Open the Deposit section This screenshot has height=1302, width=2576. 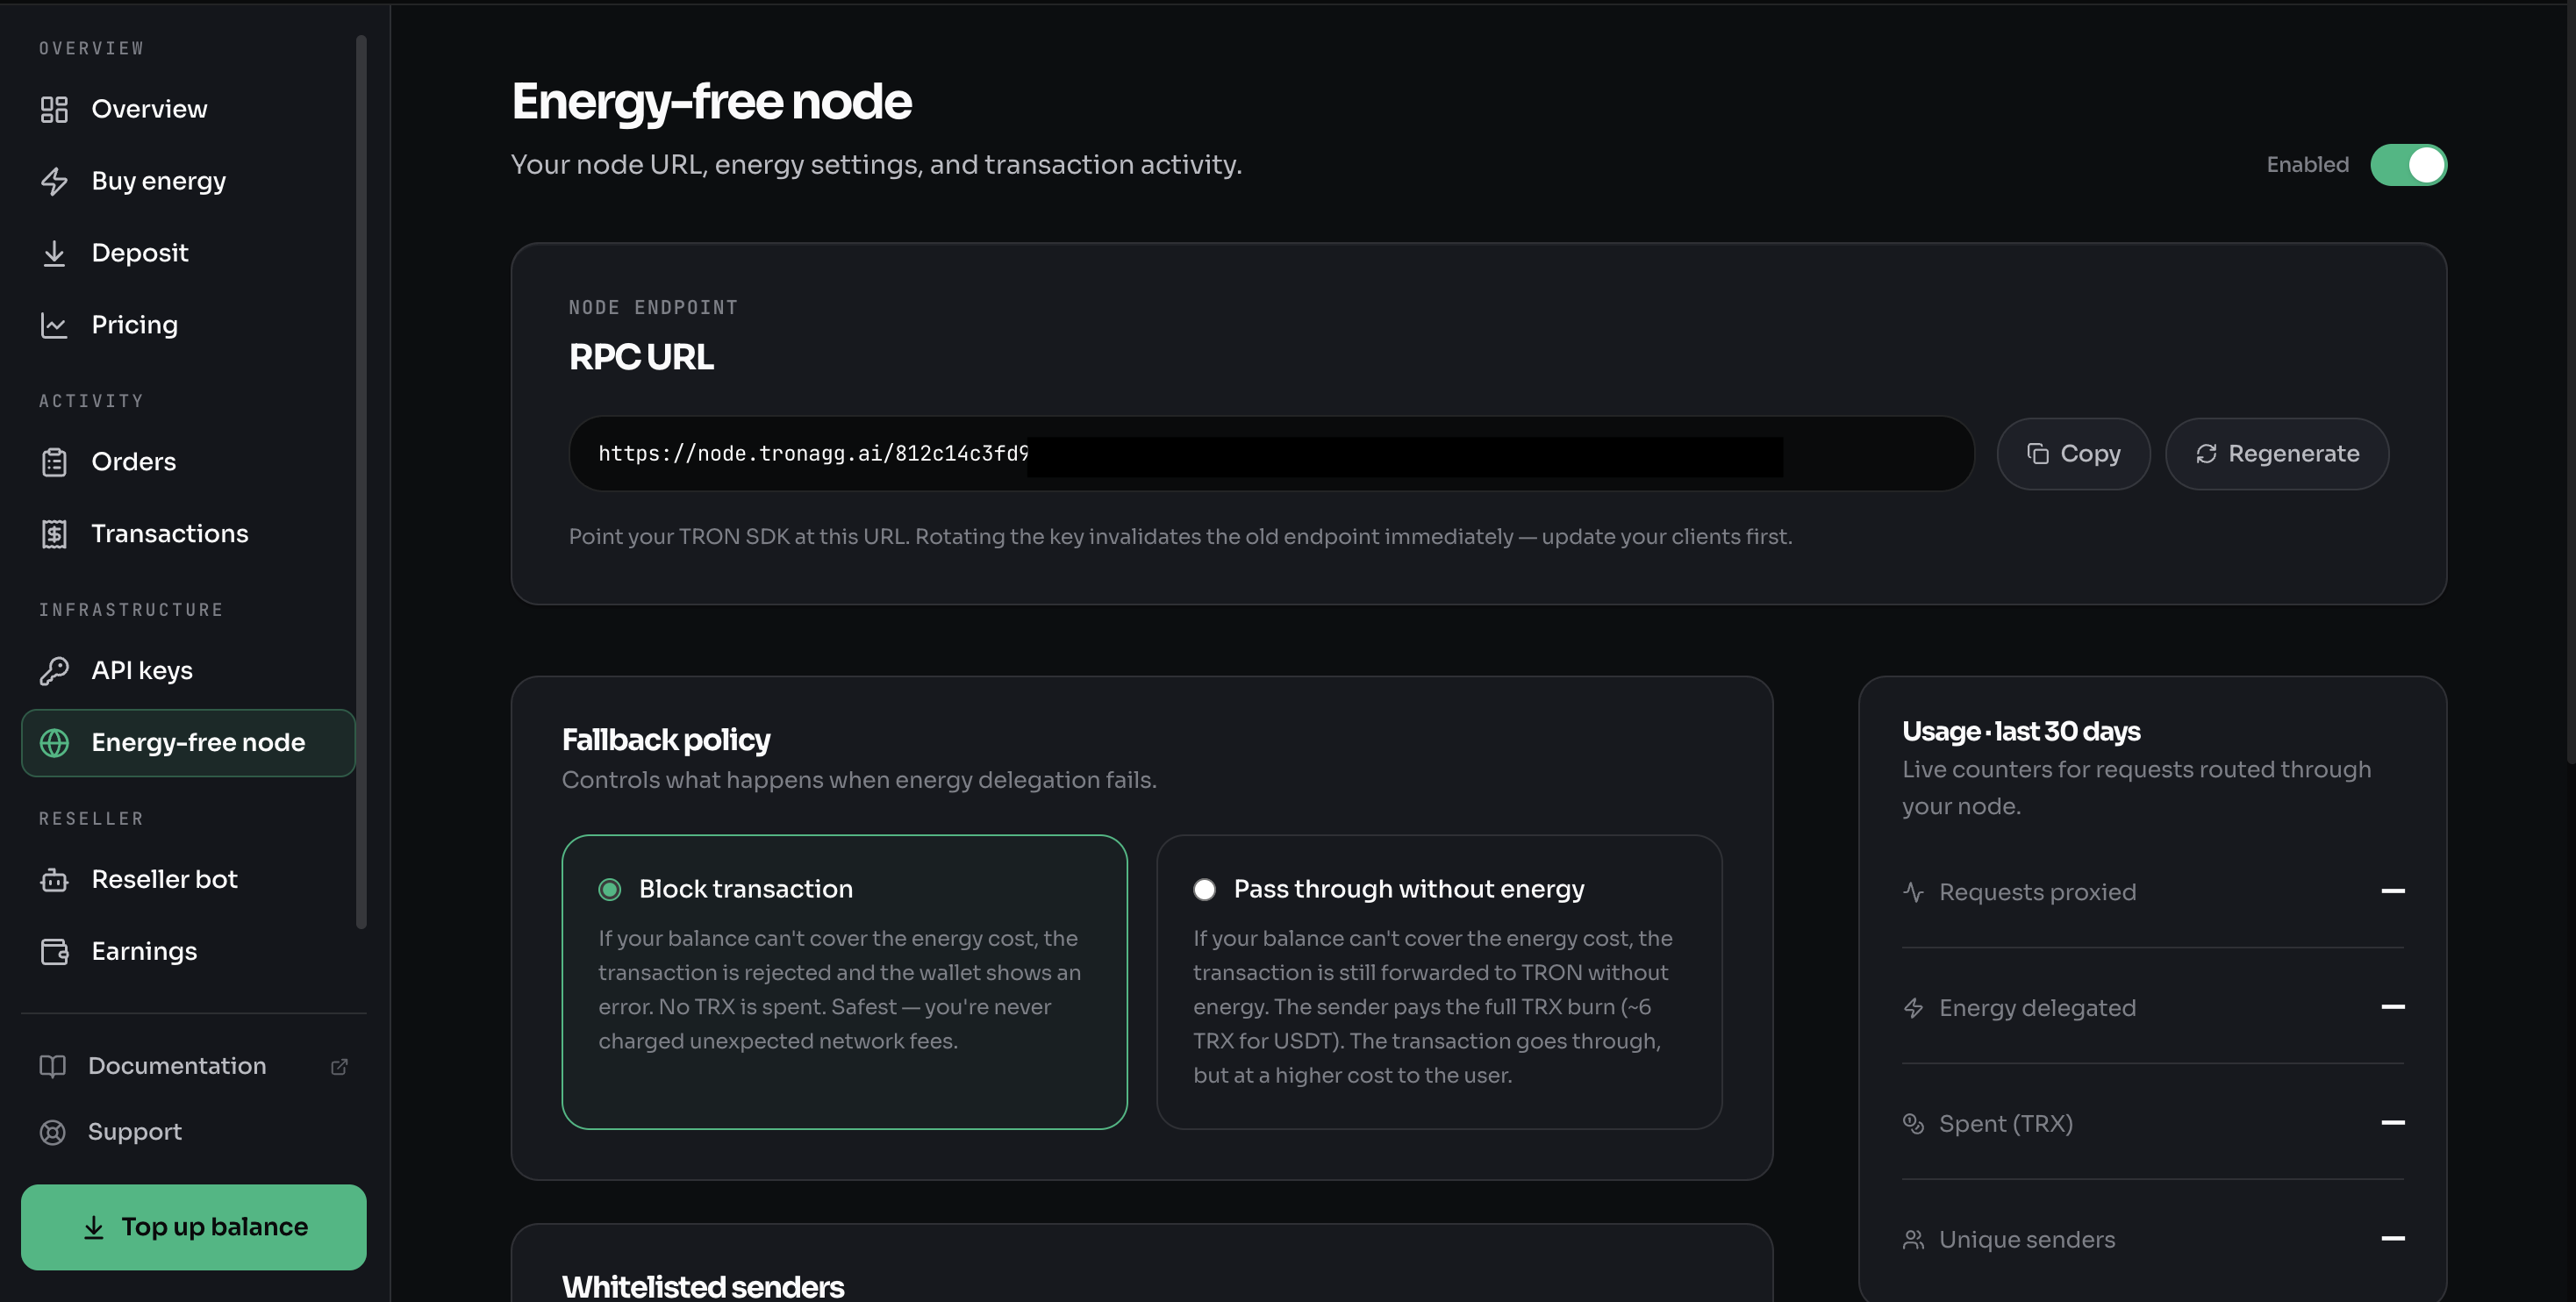pos(188,253)
